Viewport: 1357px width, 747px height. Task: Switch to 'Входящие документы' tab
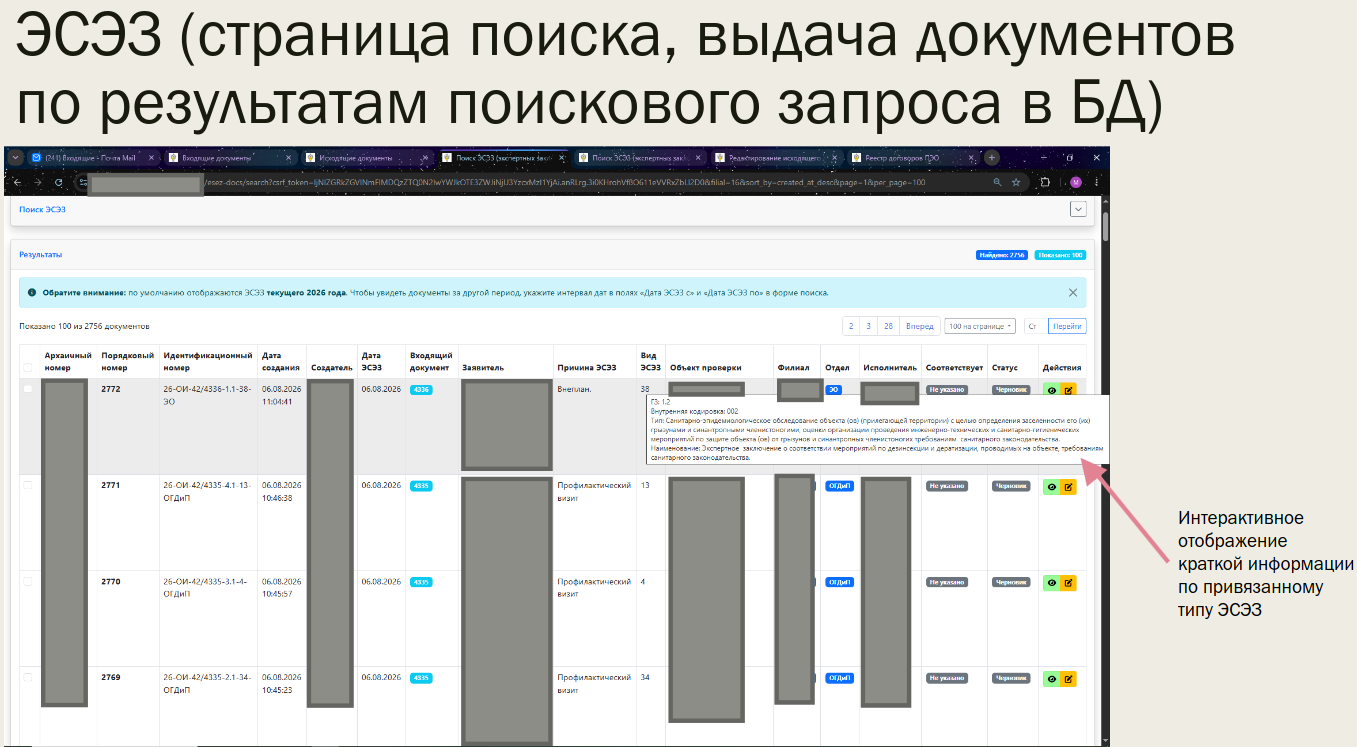click(x=229, y=158)
